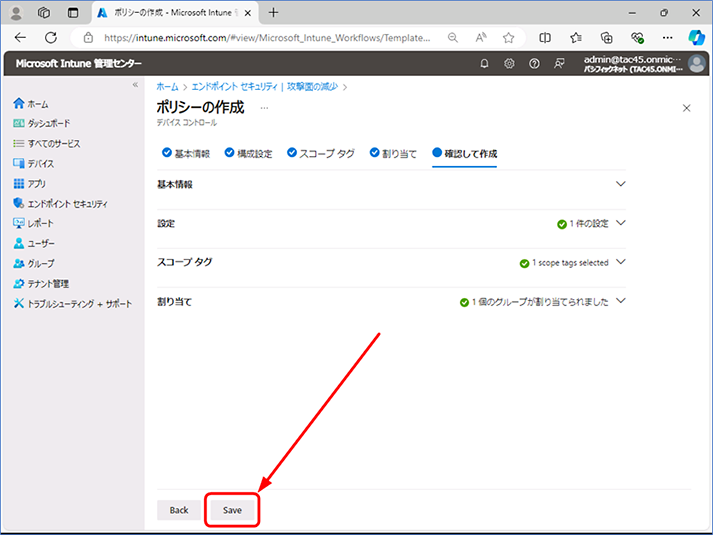Click the site lock icon in address bar

pos(88,38)
